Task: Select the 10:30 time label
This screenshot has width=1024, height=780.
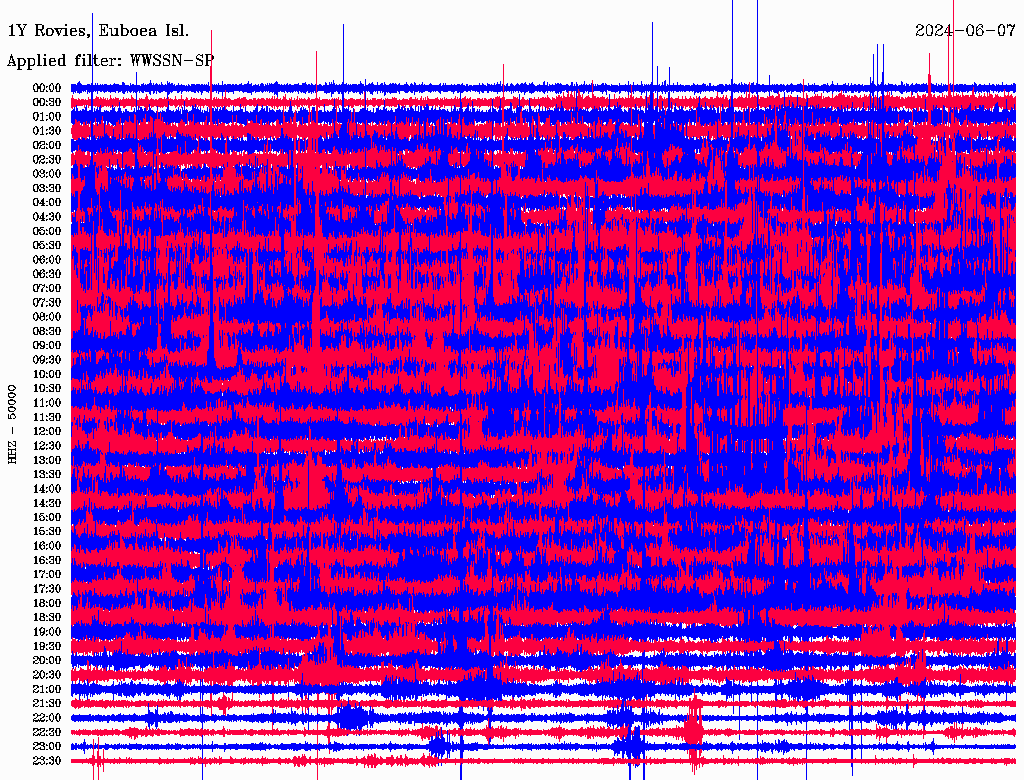Action: (47, 389)
